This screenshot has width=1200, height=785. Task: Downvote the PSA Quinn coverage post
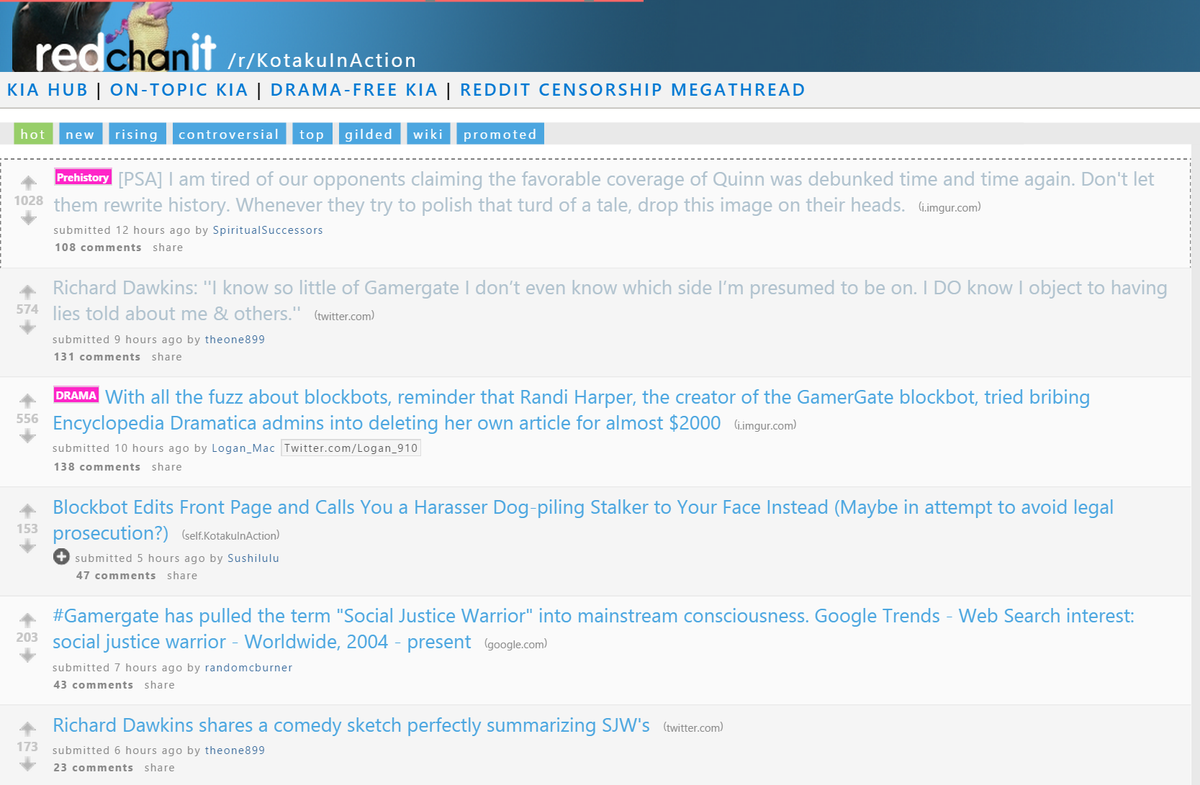point(28,219)
